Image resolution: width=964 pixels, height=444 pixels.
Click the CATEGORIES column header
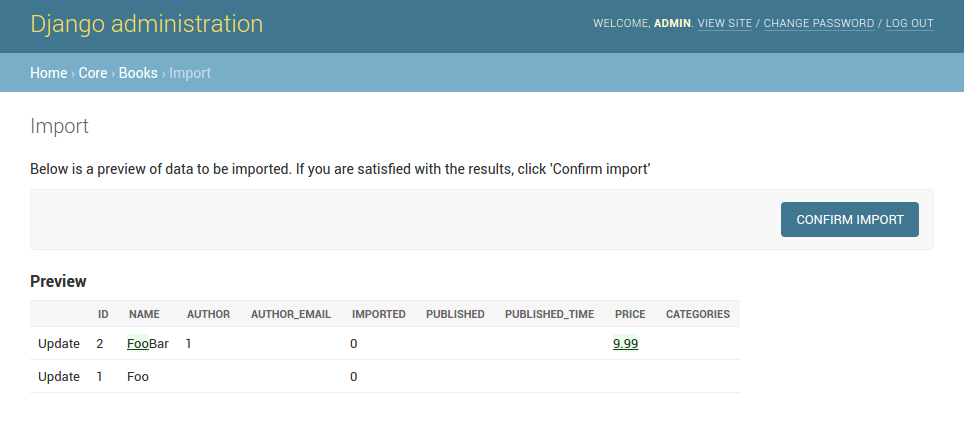[698, 314]
